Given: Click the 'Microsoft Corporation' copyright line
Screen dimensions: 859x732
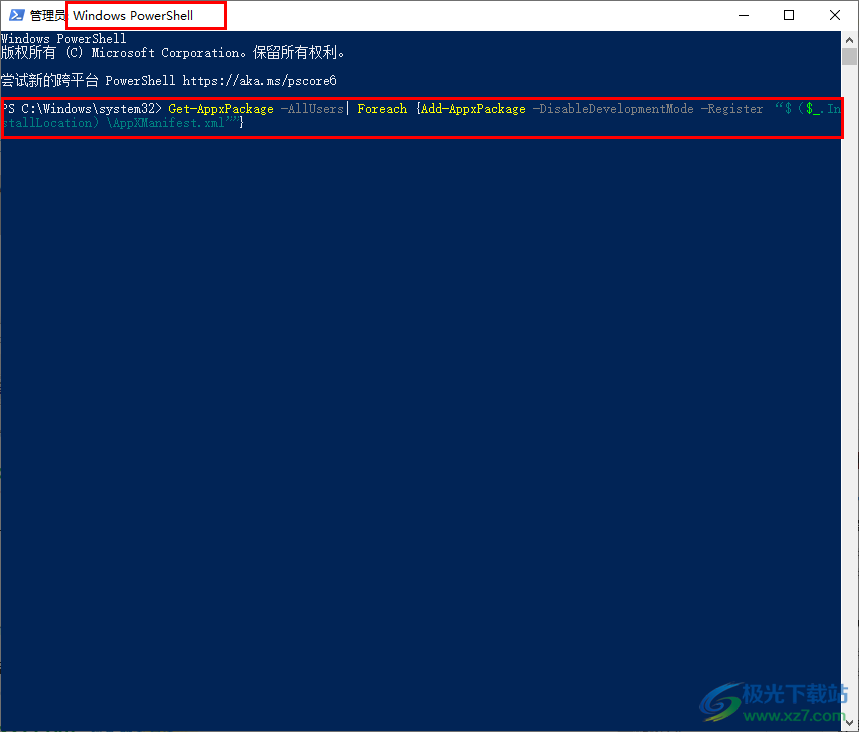Looking at the screenshot, I should tap(173, 53).
